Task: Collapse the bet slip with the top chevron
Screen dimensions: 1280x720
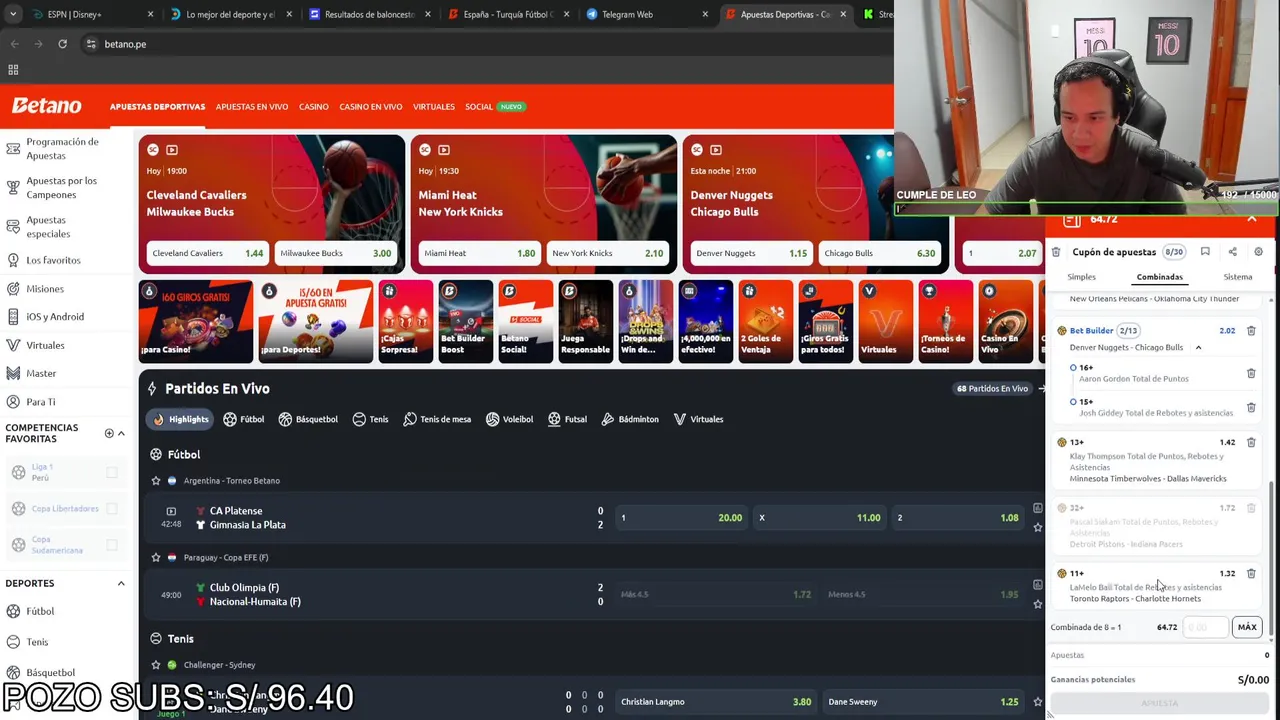Action: click(1251, 219)
